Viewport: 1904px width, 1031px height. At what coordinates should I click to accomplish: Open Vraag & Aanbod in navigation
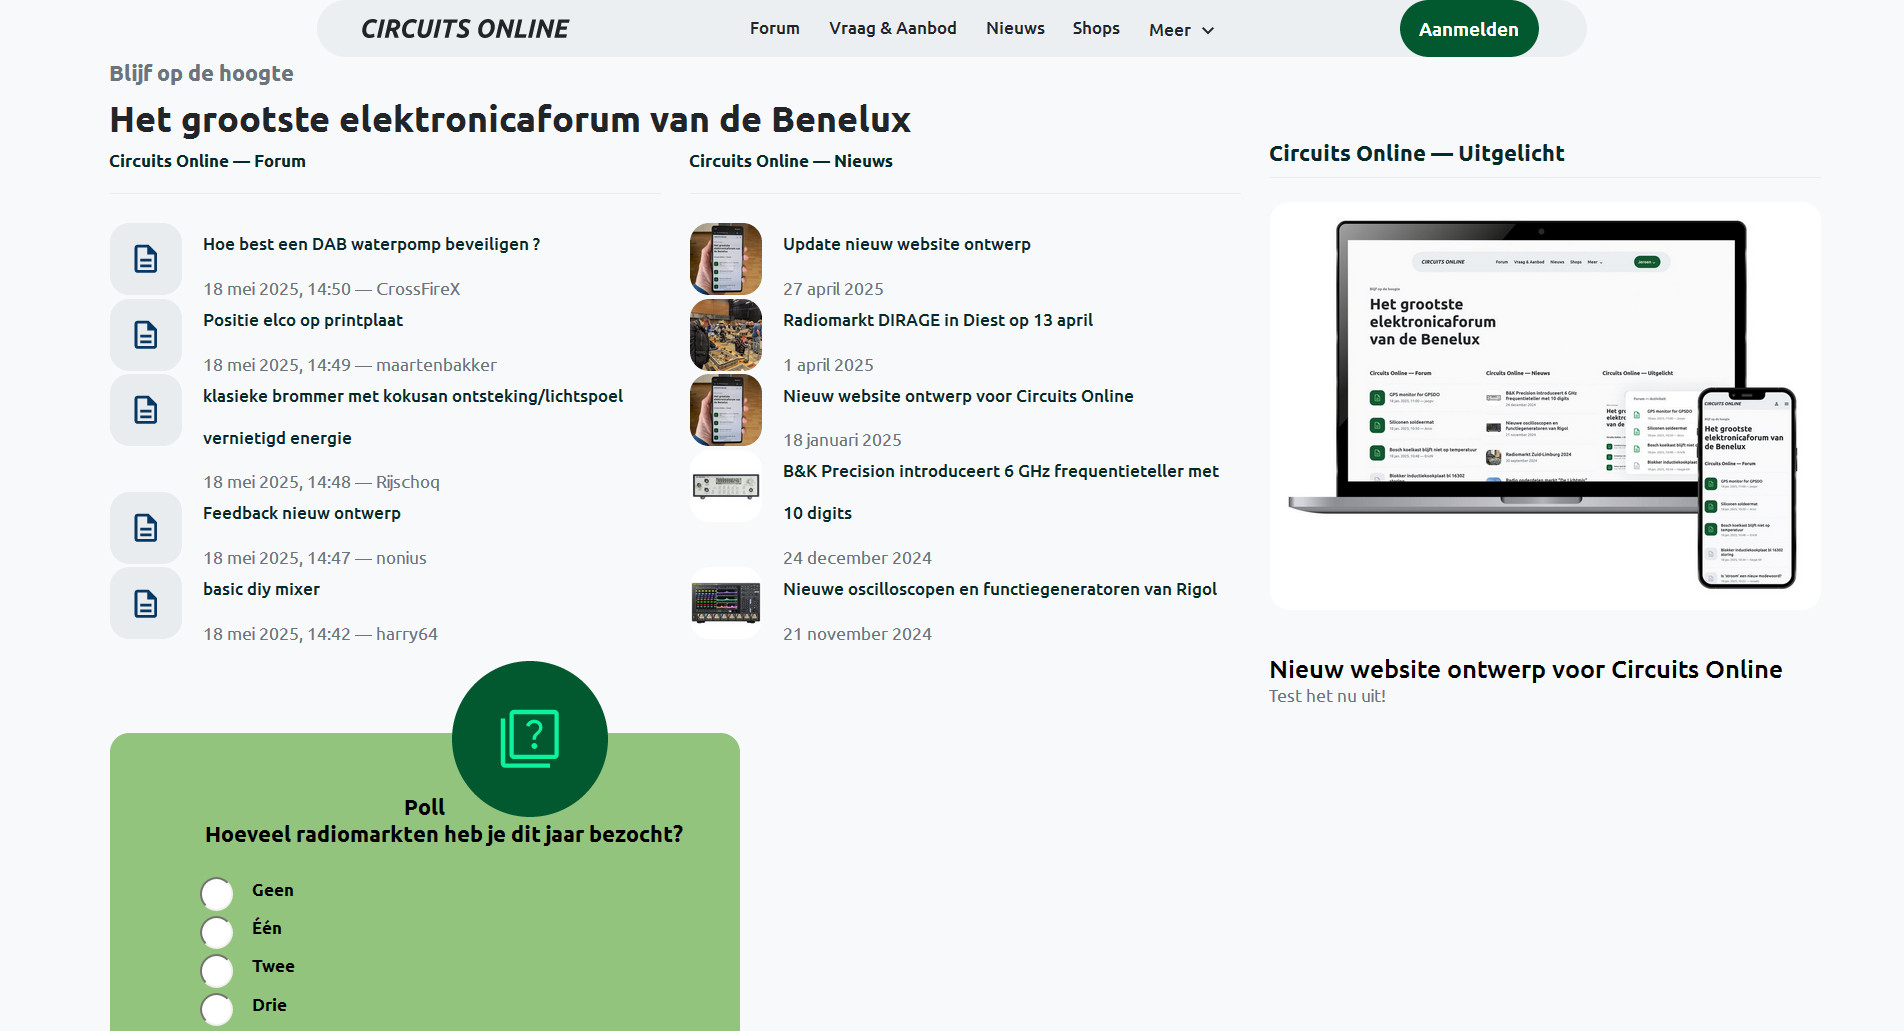click(893, 28)
